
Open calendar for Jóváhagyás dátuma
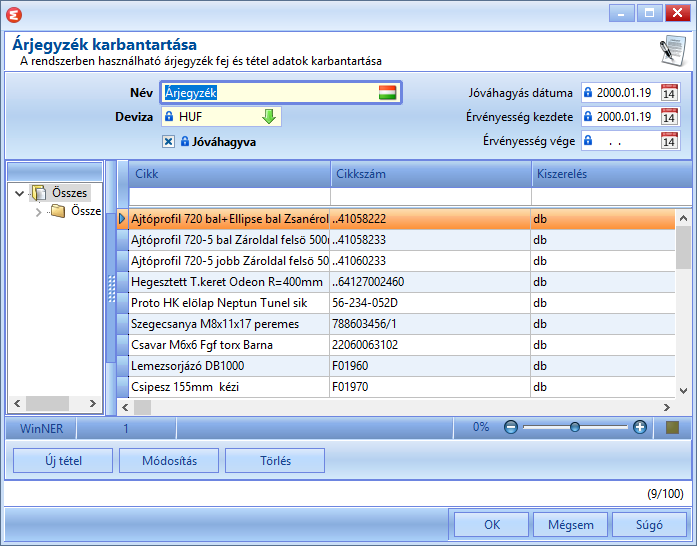pyautogui.click(x=669, y=92)
